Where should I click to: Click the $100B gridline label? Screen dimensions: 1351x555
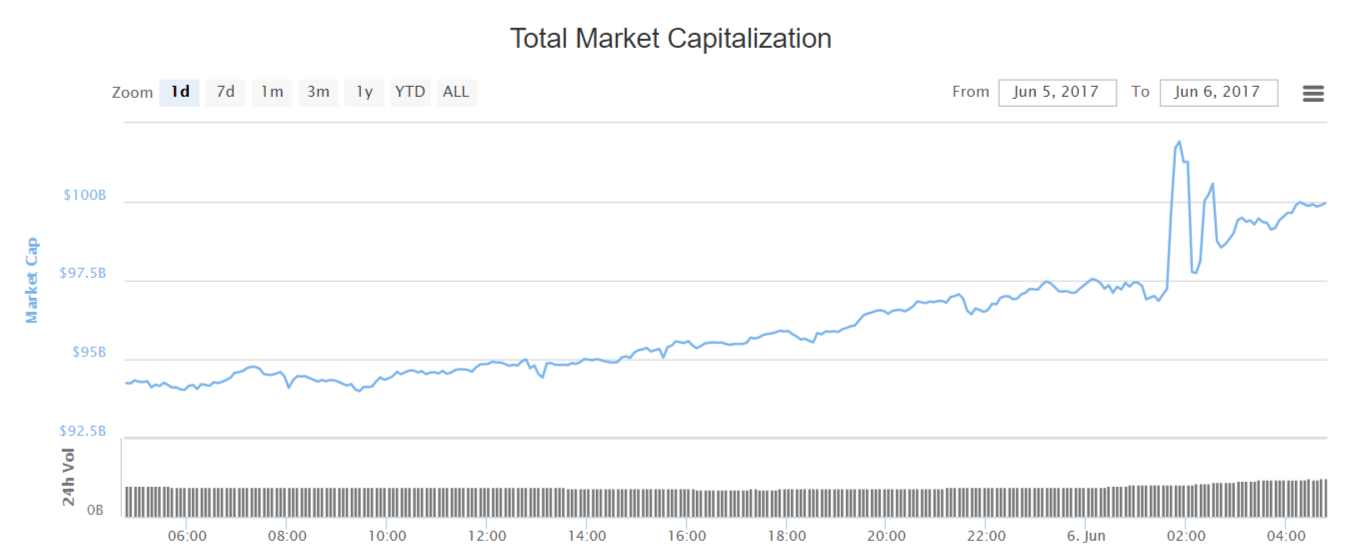click(x=85, y=195)
